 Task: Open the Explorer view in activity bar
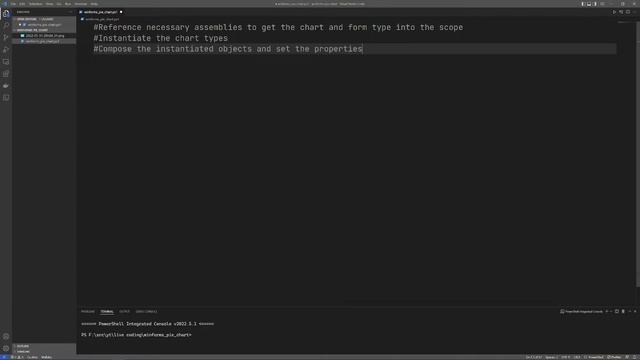click(6, 13)
